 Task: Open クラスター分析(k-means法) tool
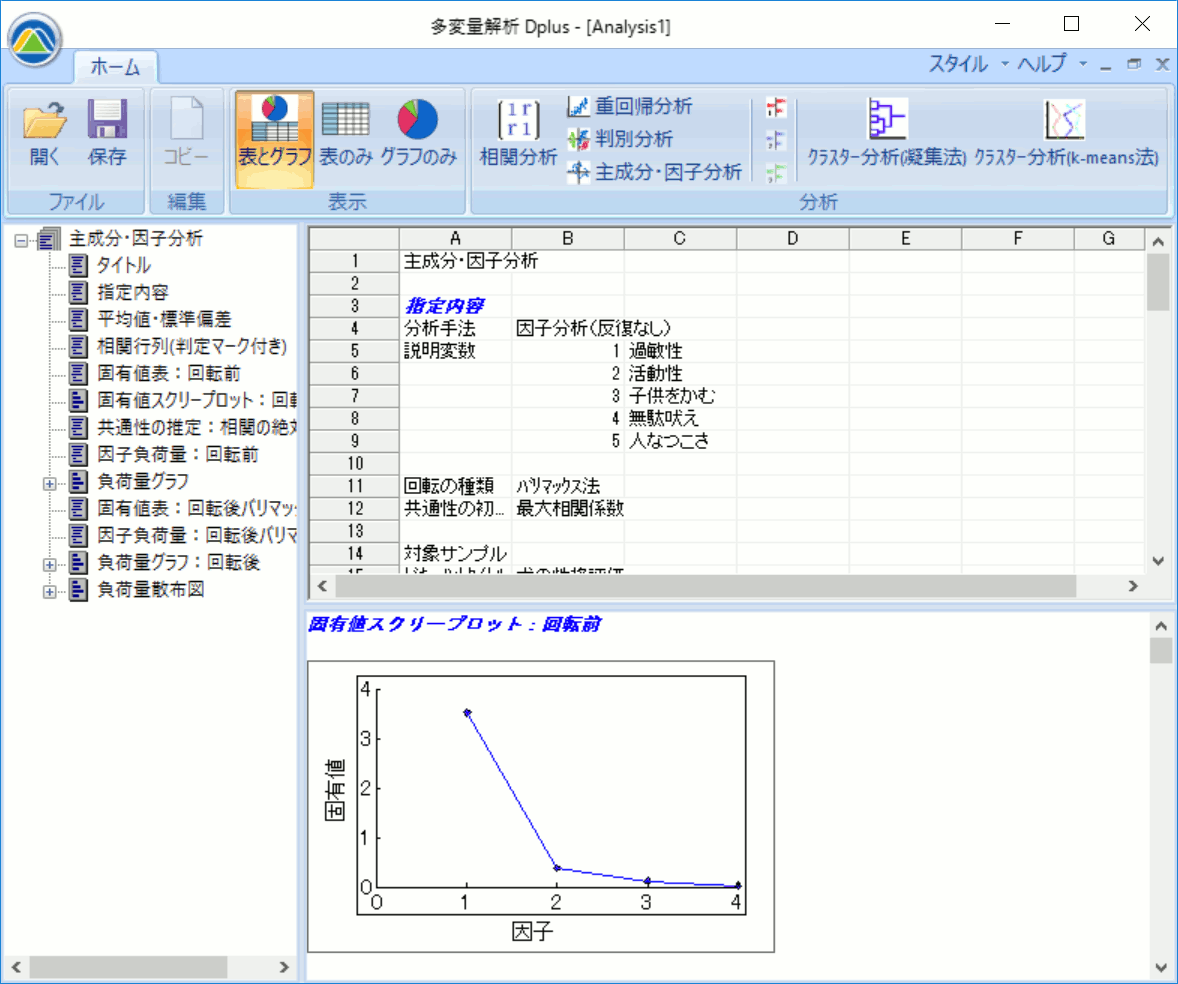point(1065,133)
